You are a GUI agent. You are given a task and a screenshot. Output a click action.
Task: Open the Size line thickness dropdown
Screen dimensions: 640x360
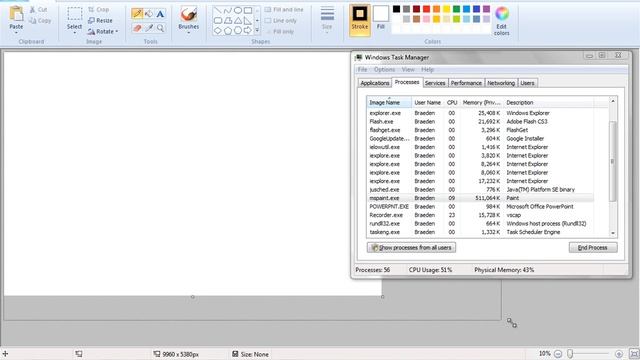point(327,20)
